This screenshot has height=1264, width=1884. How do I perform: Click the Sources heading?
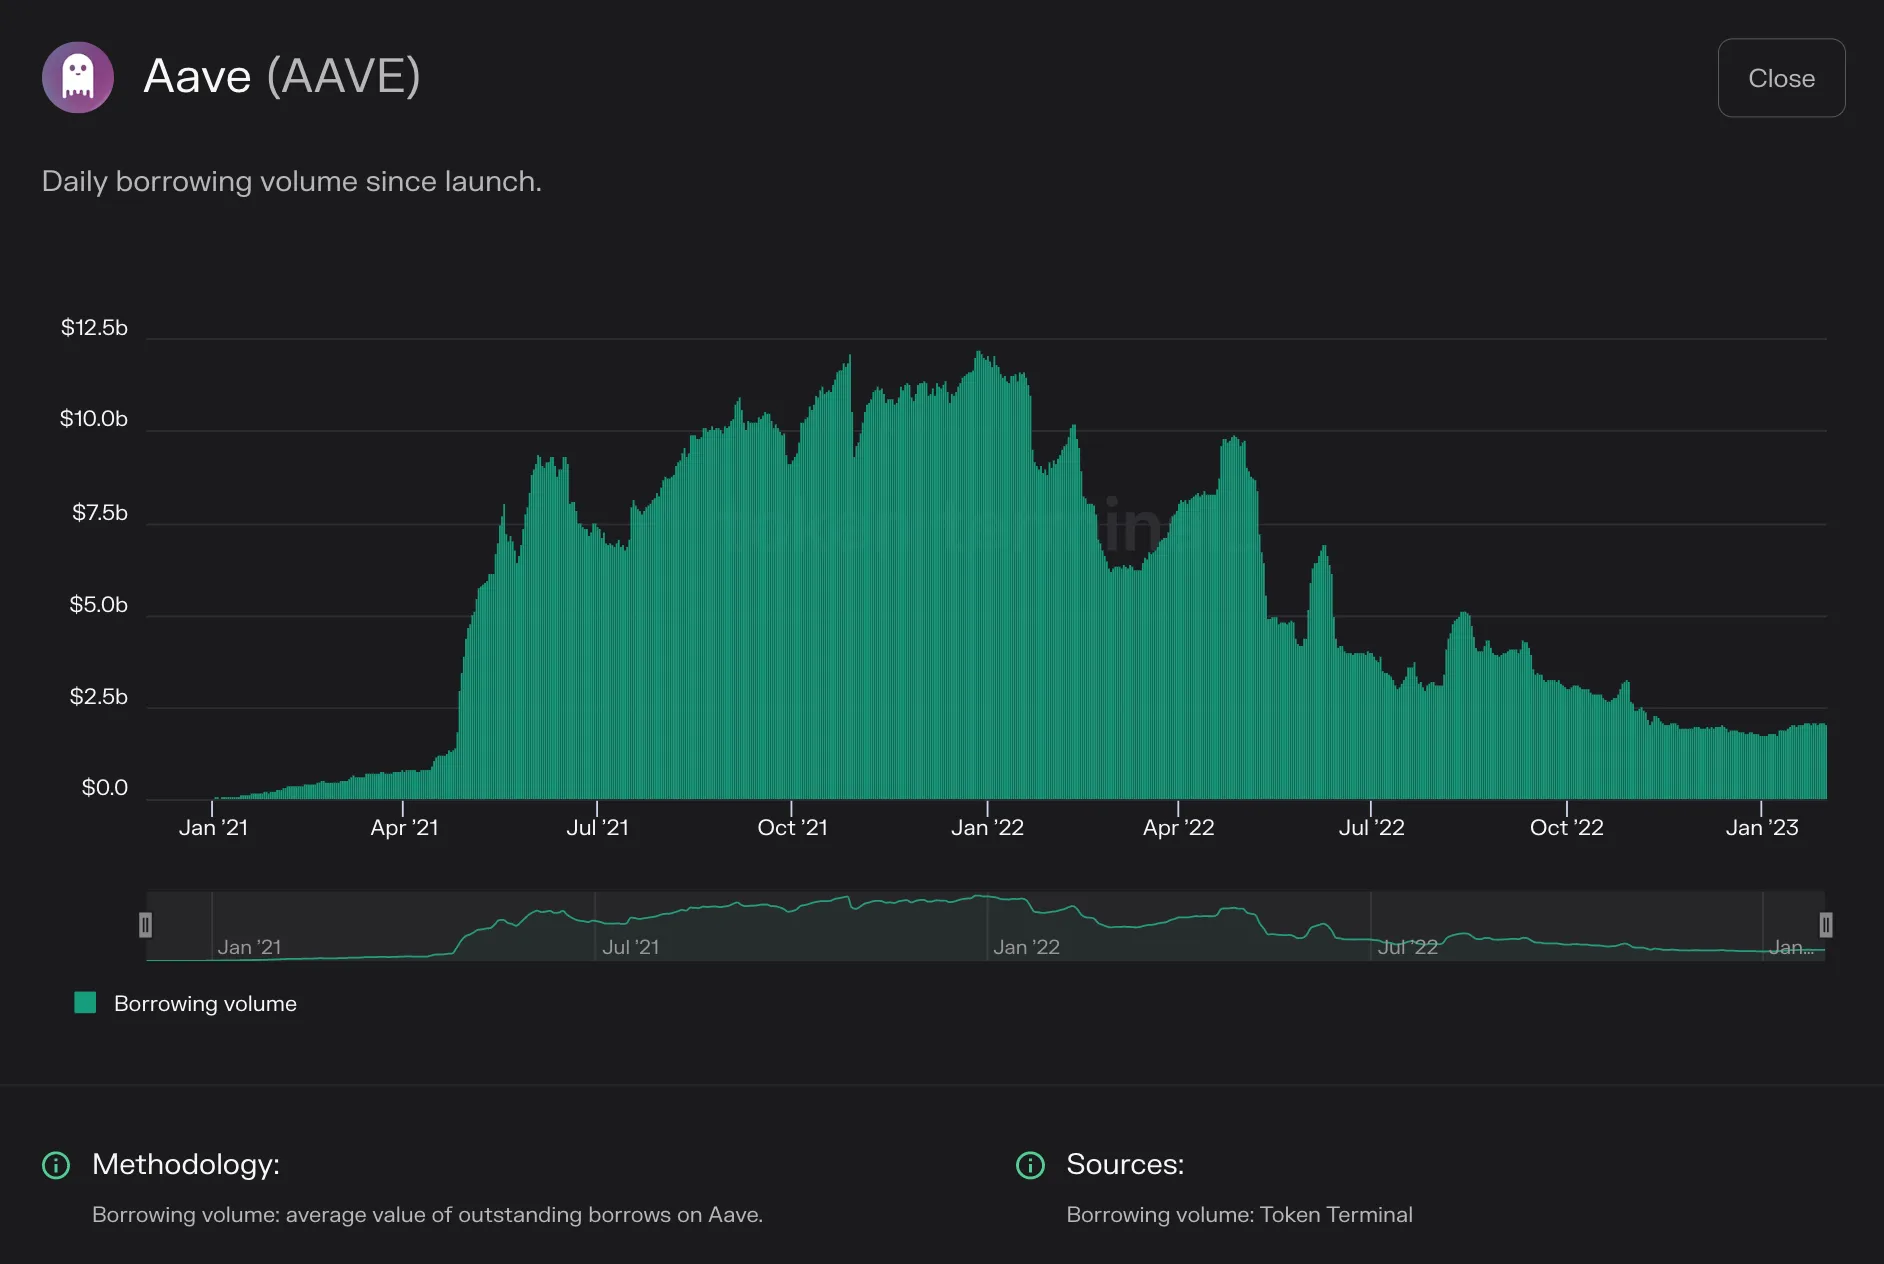(1125, 1164)
